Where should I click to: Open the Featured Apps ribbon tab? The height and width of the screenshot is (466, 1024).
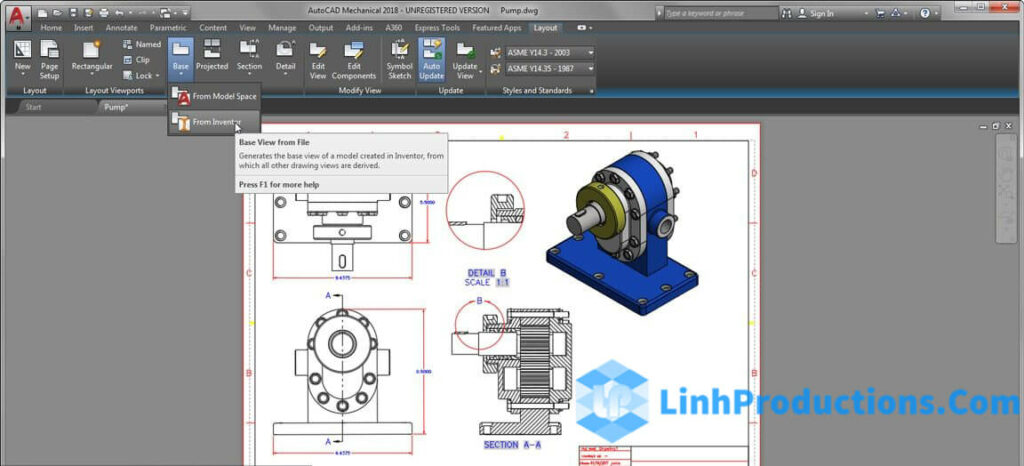coord(496,28)
